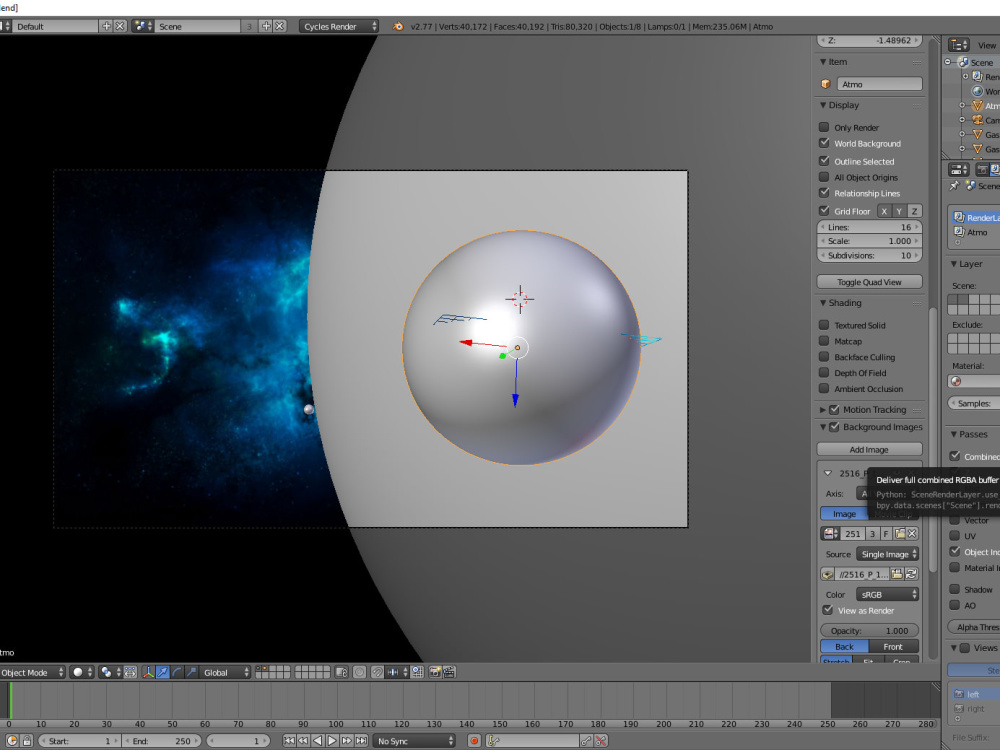Add a new screen layout with plus icon

point(107,26)
